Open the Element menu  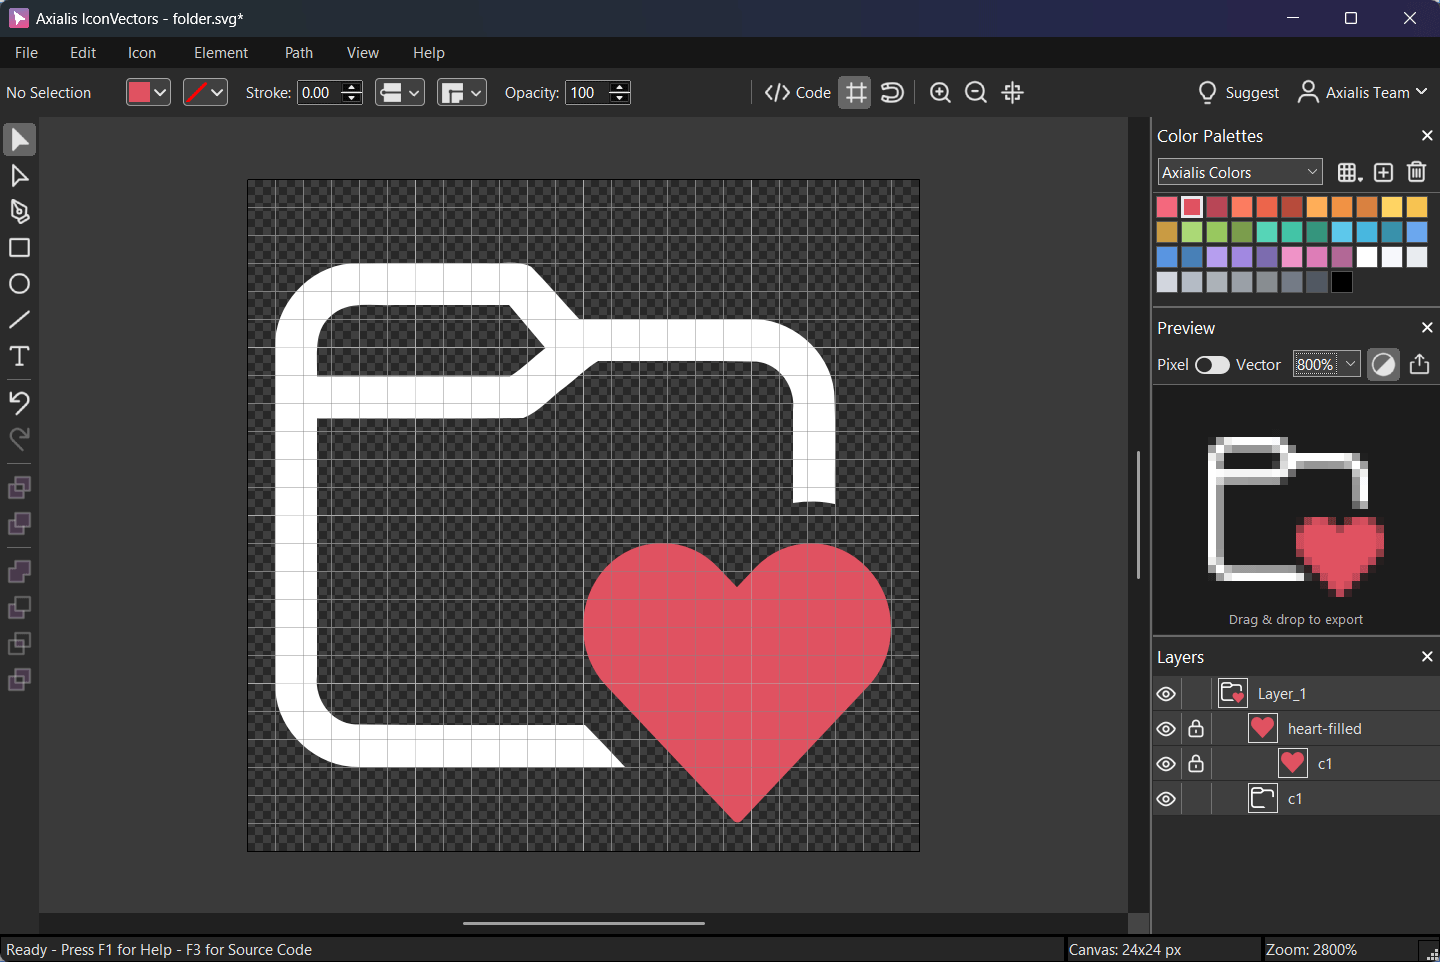coord(220,52)
